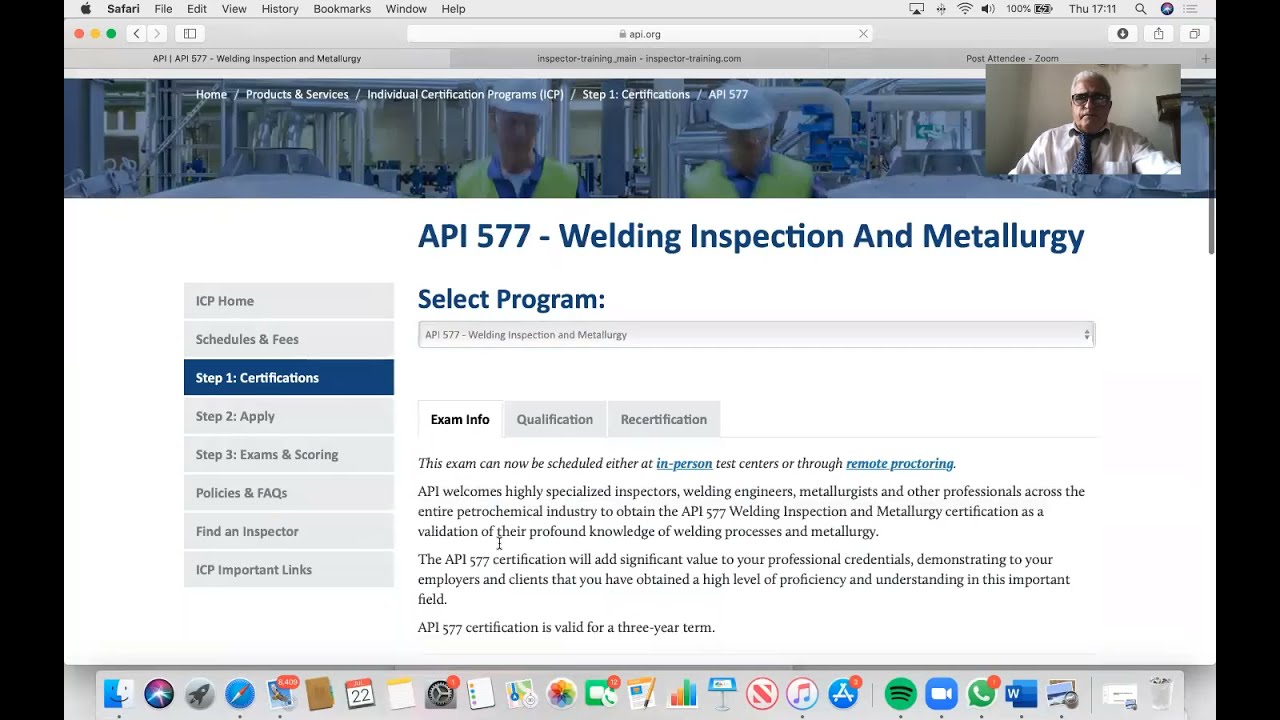Open the Apple menu

point(86,9)
